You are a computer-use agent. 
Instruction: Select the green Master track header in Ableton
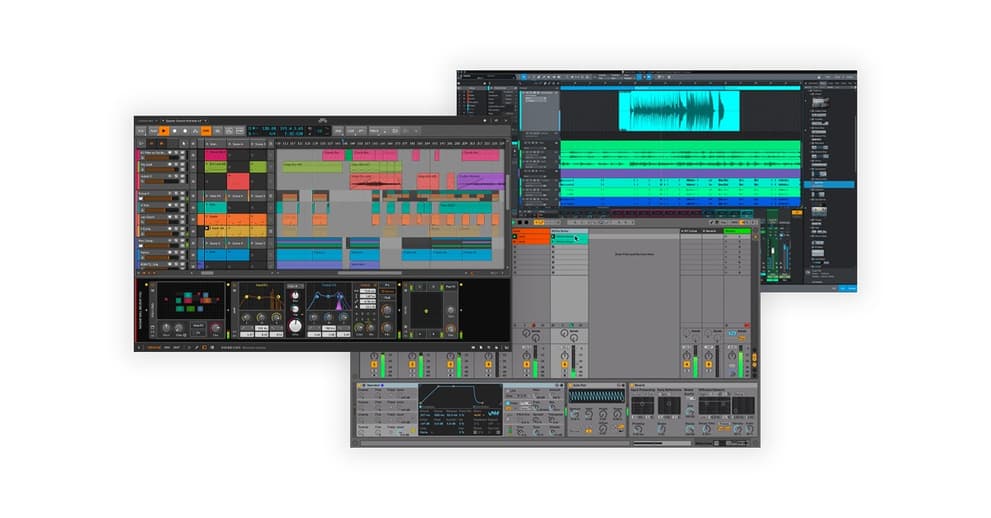tap(737, 231)
